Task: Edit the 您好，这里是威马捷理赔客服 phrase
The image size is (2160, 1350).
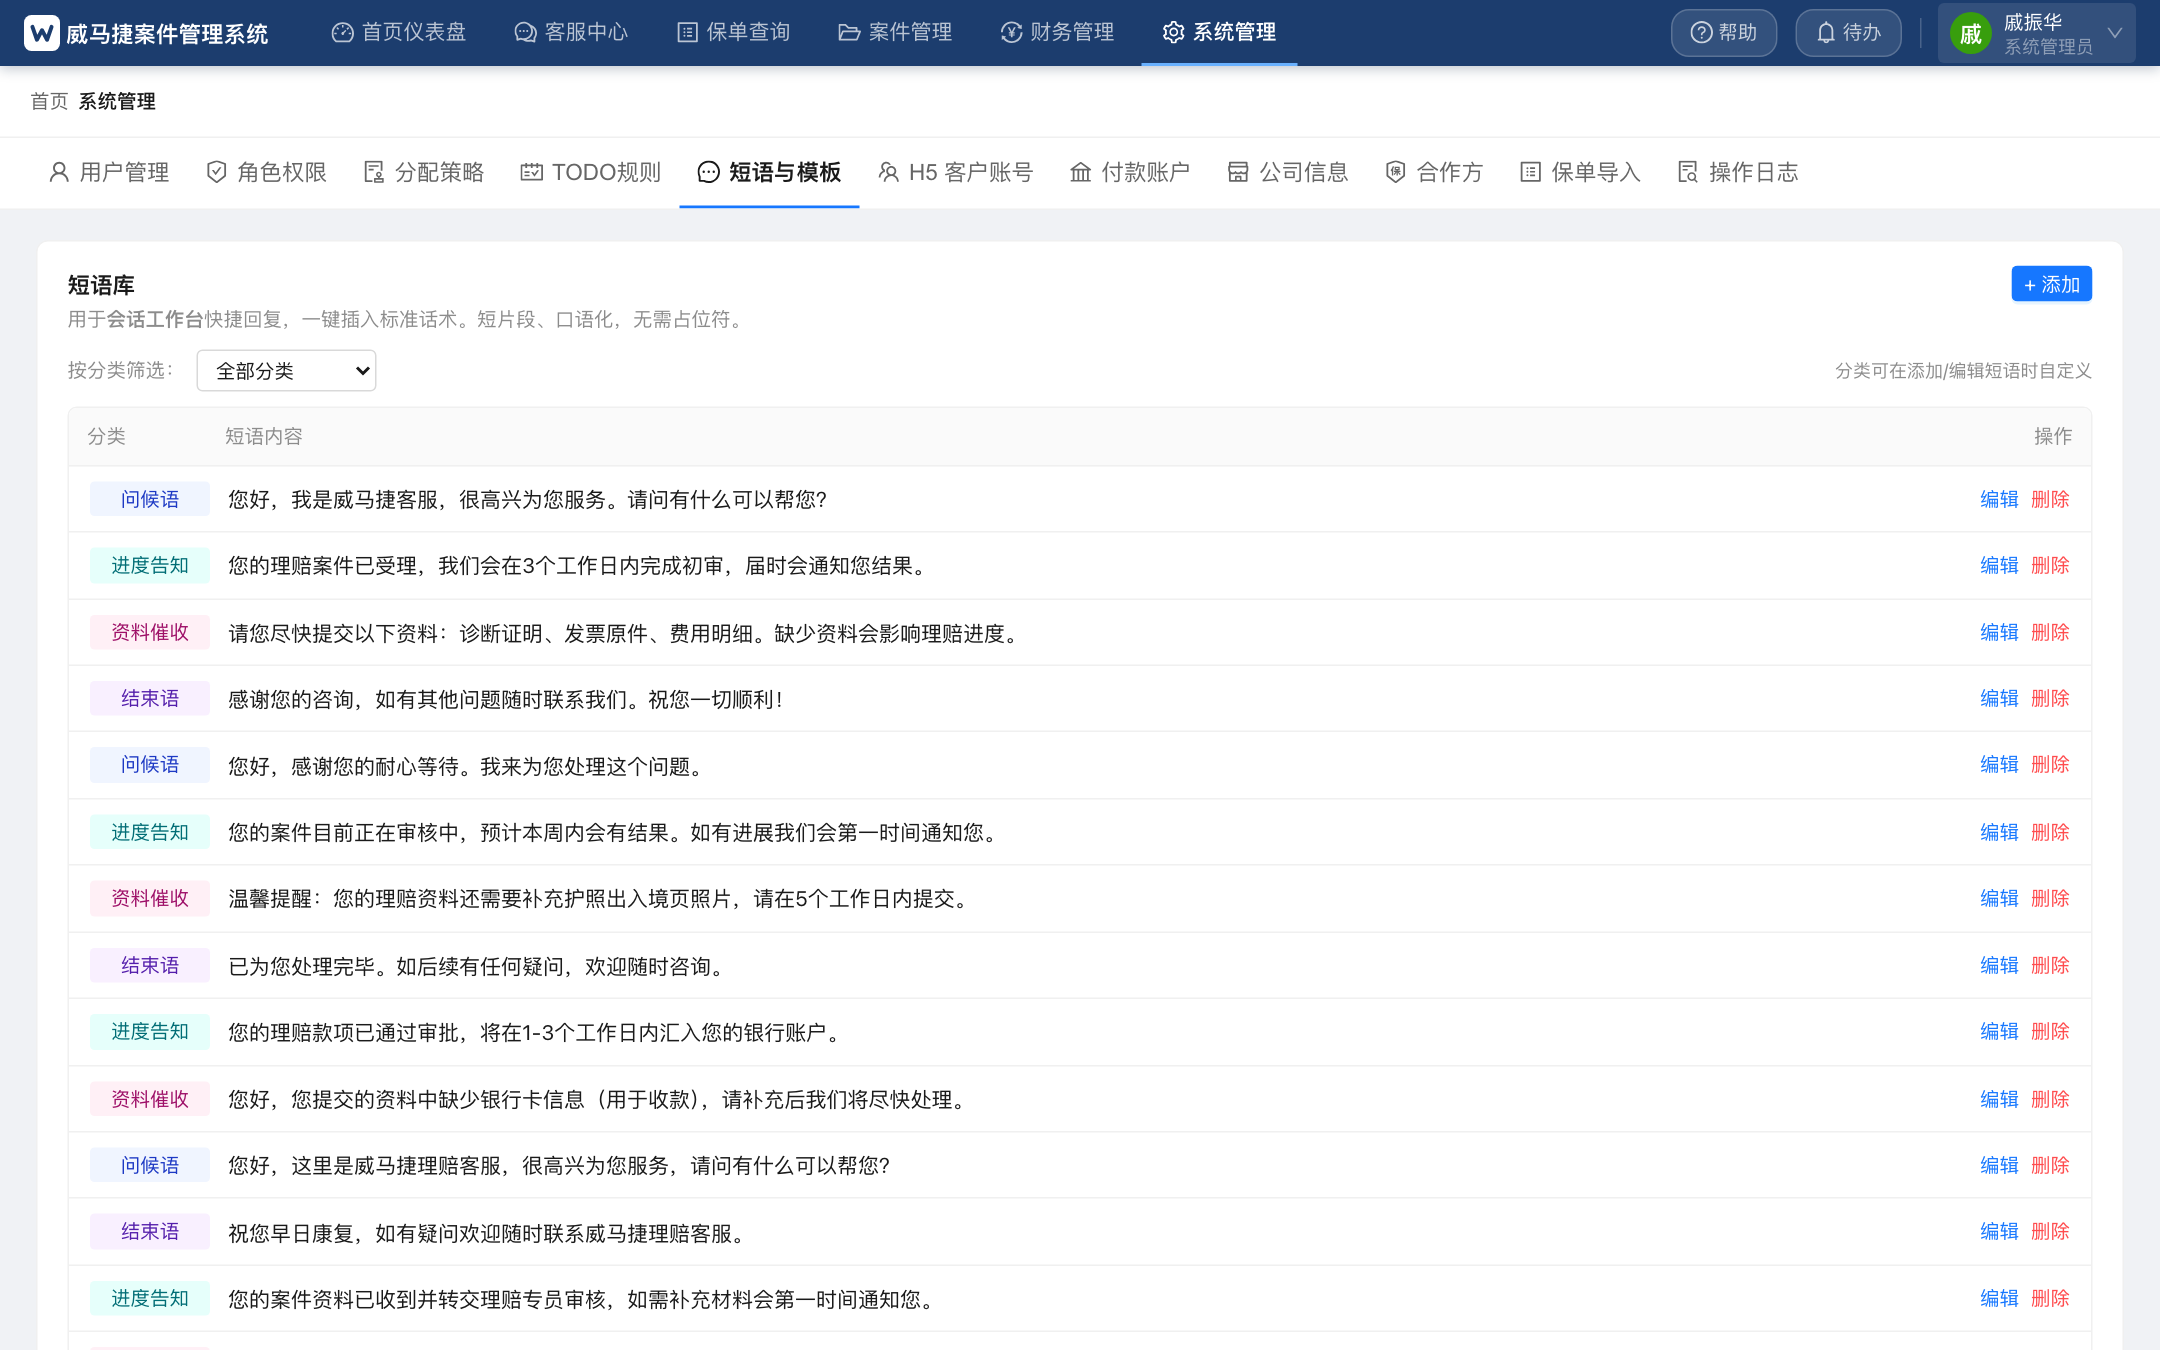Action: point(1999,1165)
